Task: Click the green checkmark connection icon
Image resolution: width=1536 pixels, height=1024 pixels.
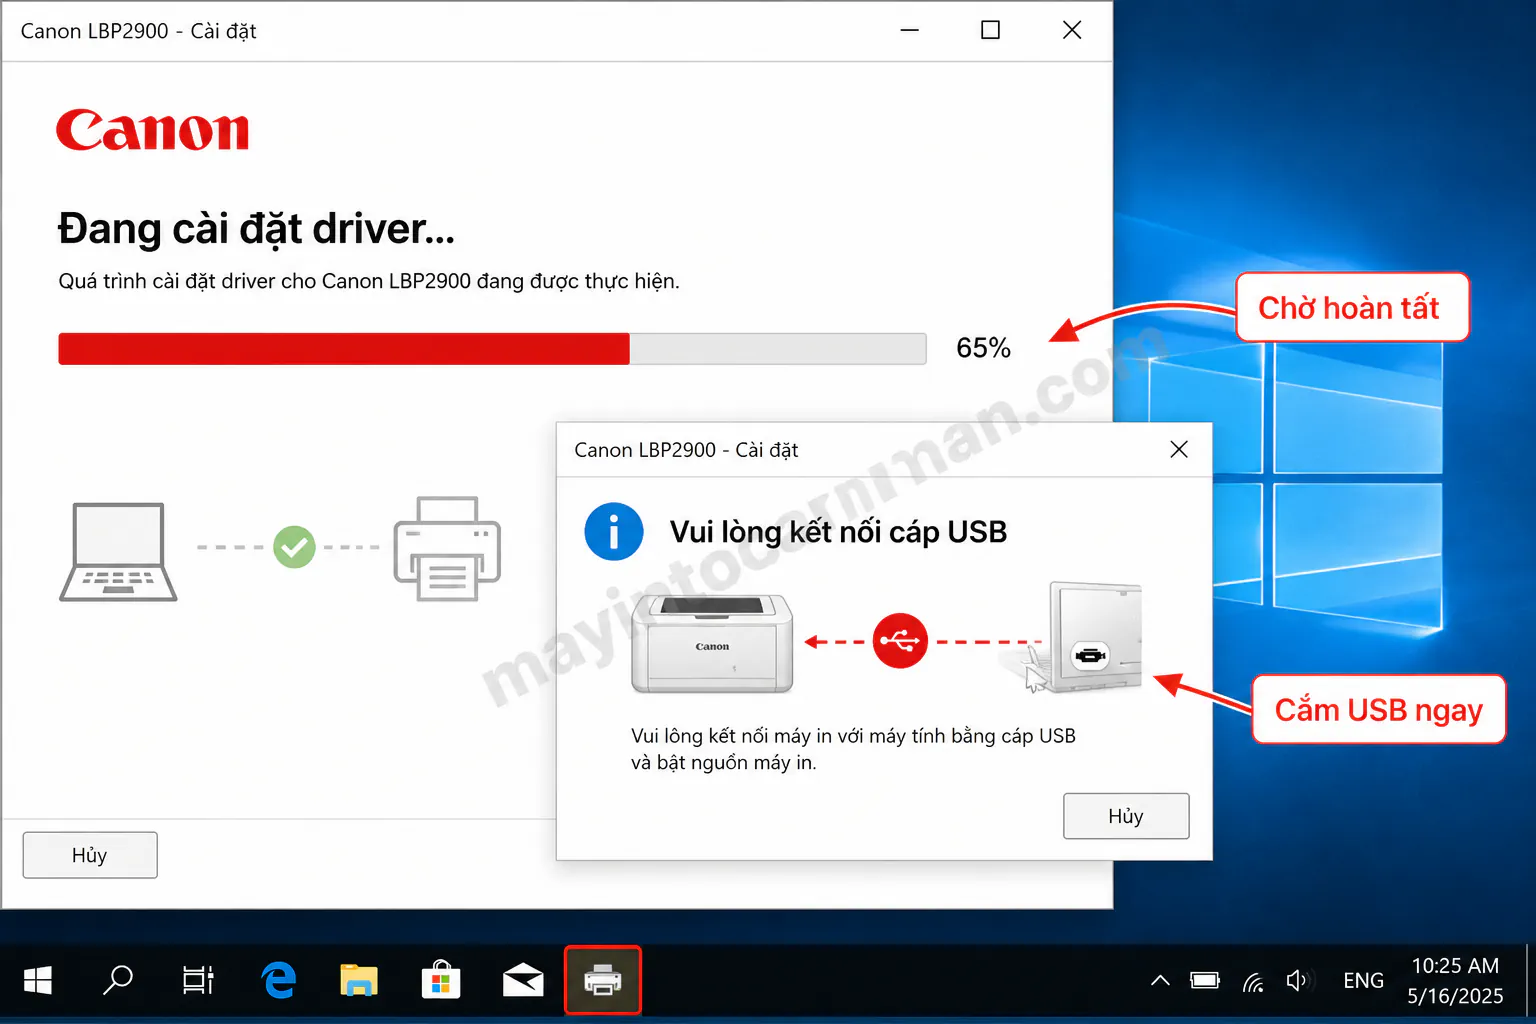Action: click(x=294, y=547)
